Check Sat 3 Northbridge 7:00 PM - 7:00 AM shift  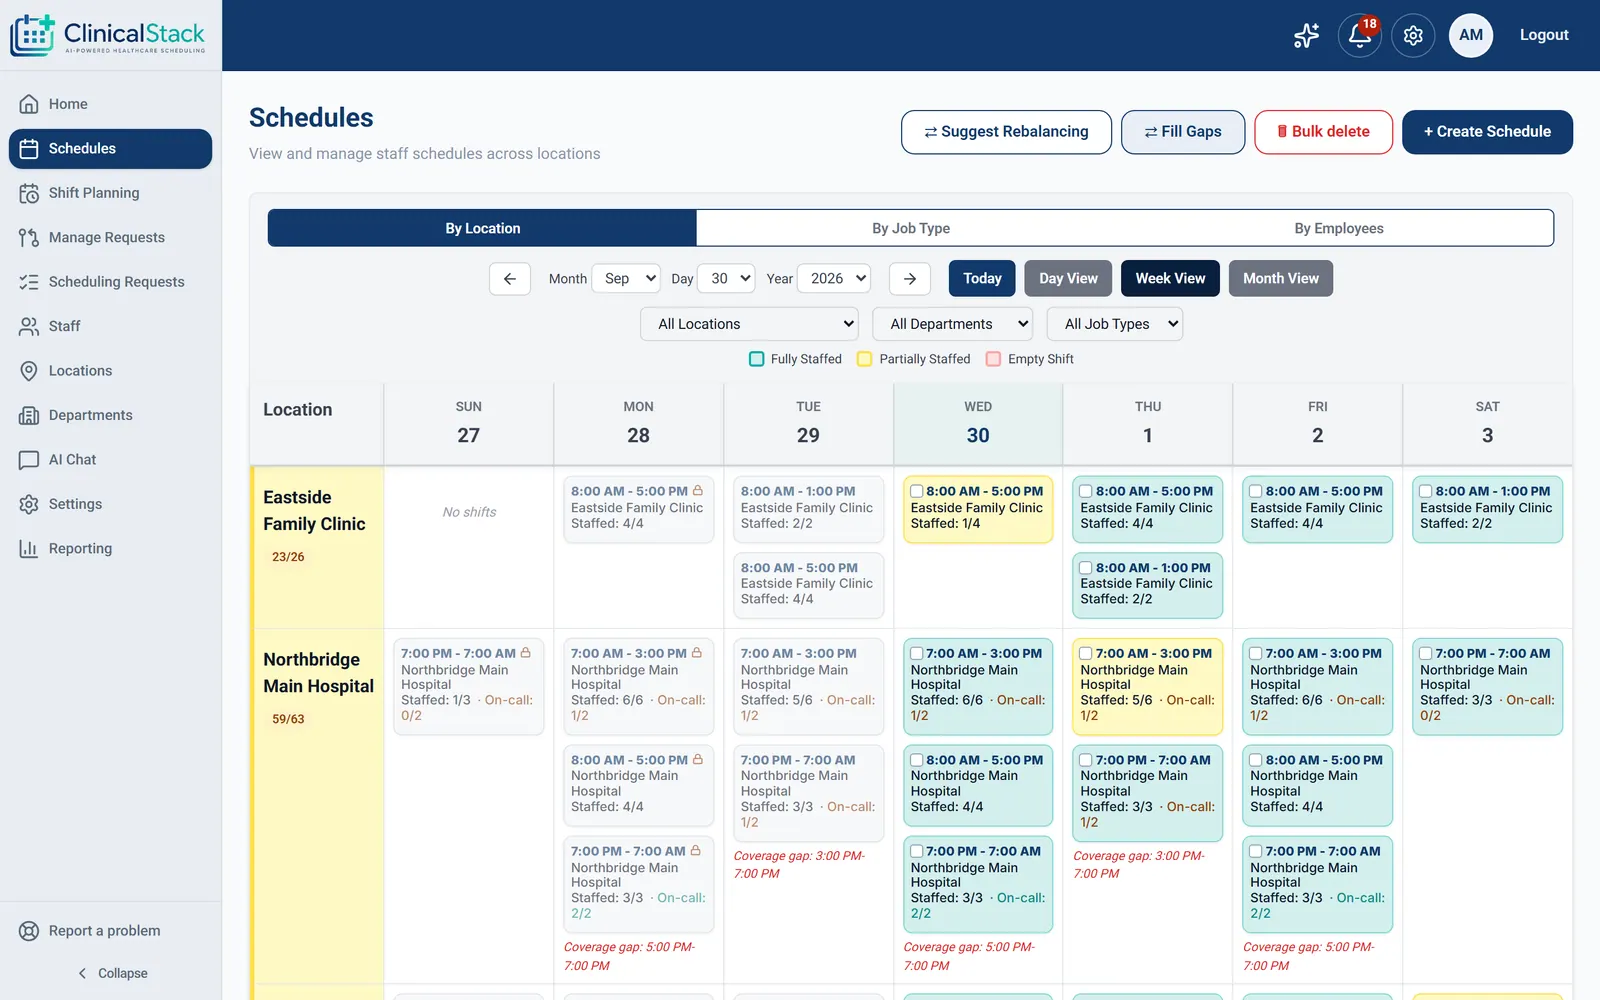pyautogui.click(x=1426, y=653)
